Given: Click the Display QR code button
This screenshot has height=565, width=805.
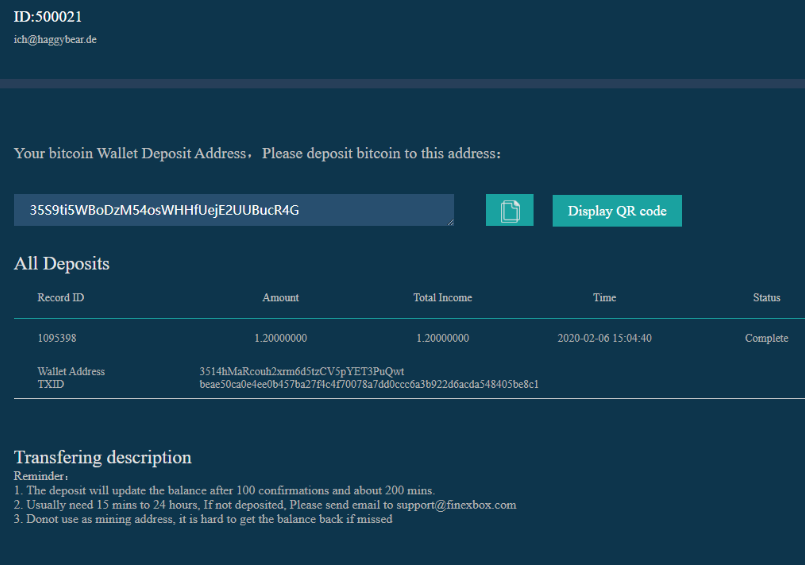Looking at the screenshot, I should [x=617, y=211].
